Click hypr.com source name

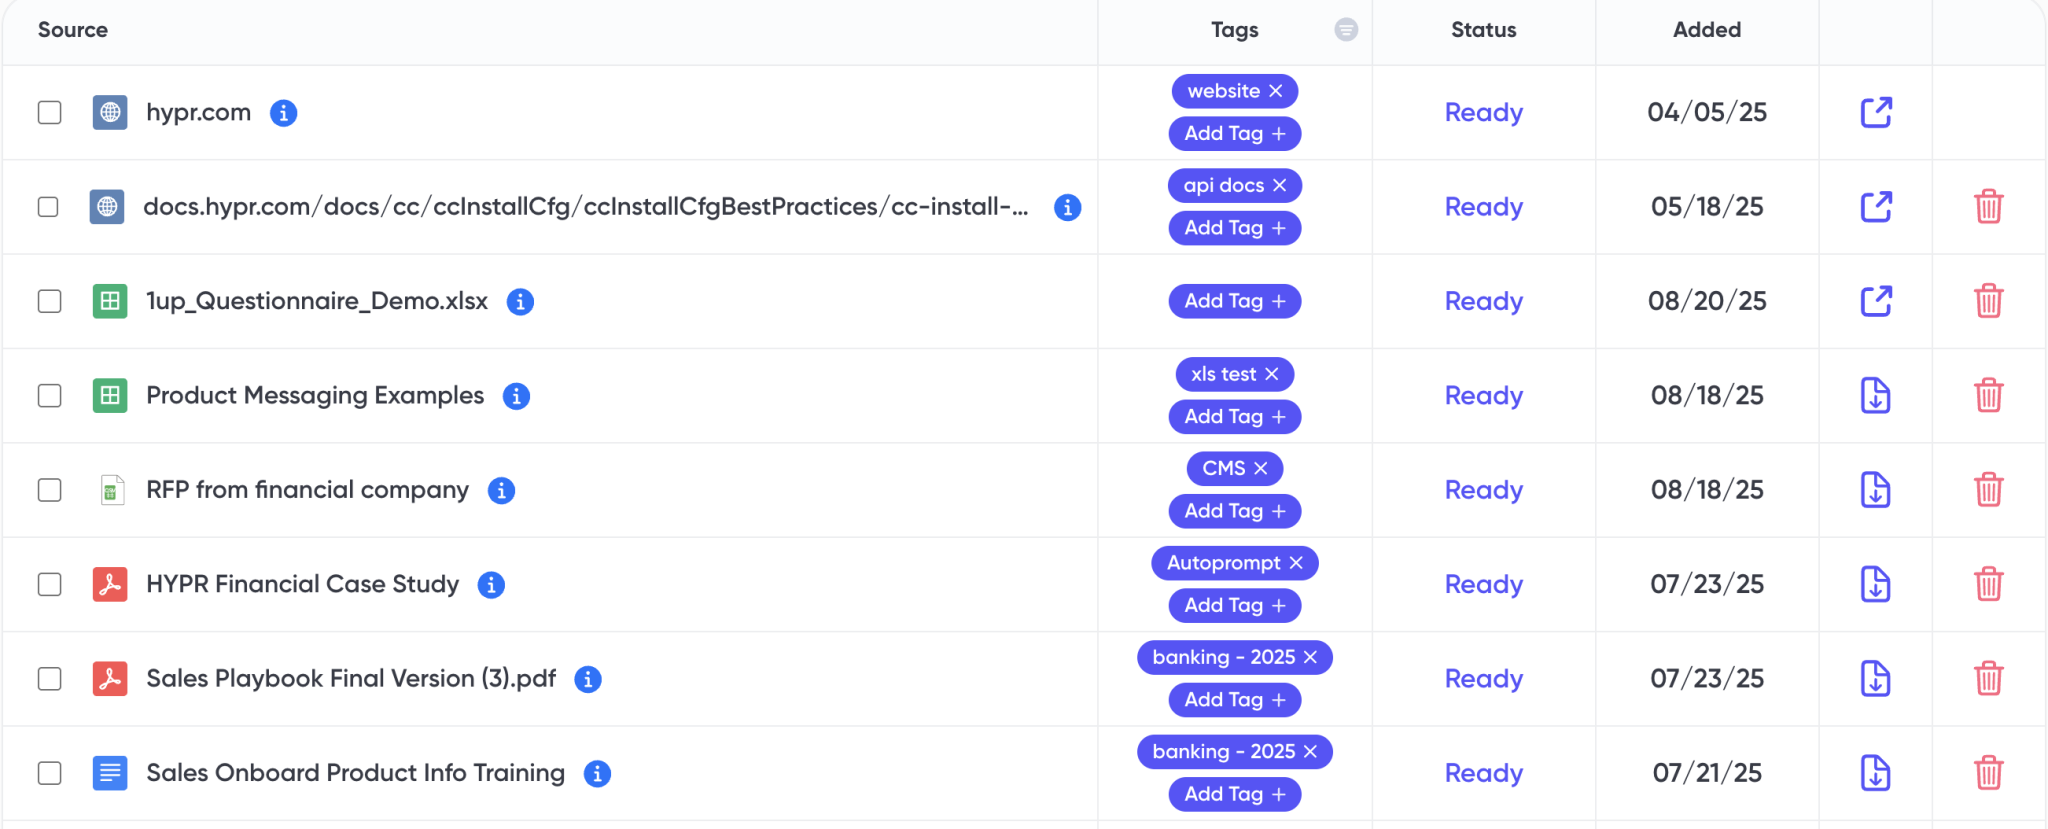198,113
